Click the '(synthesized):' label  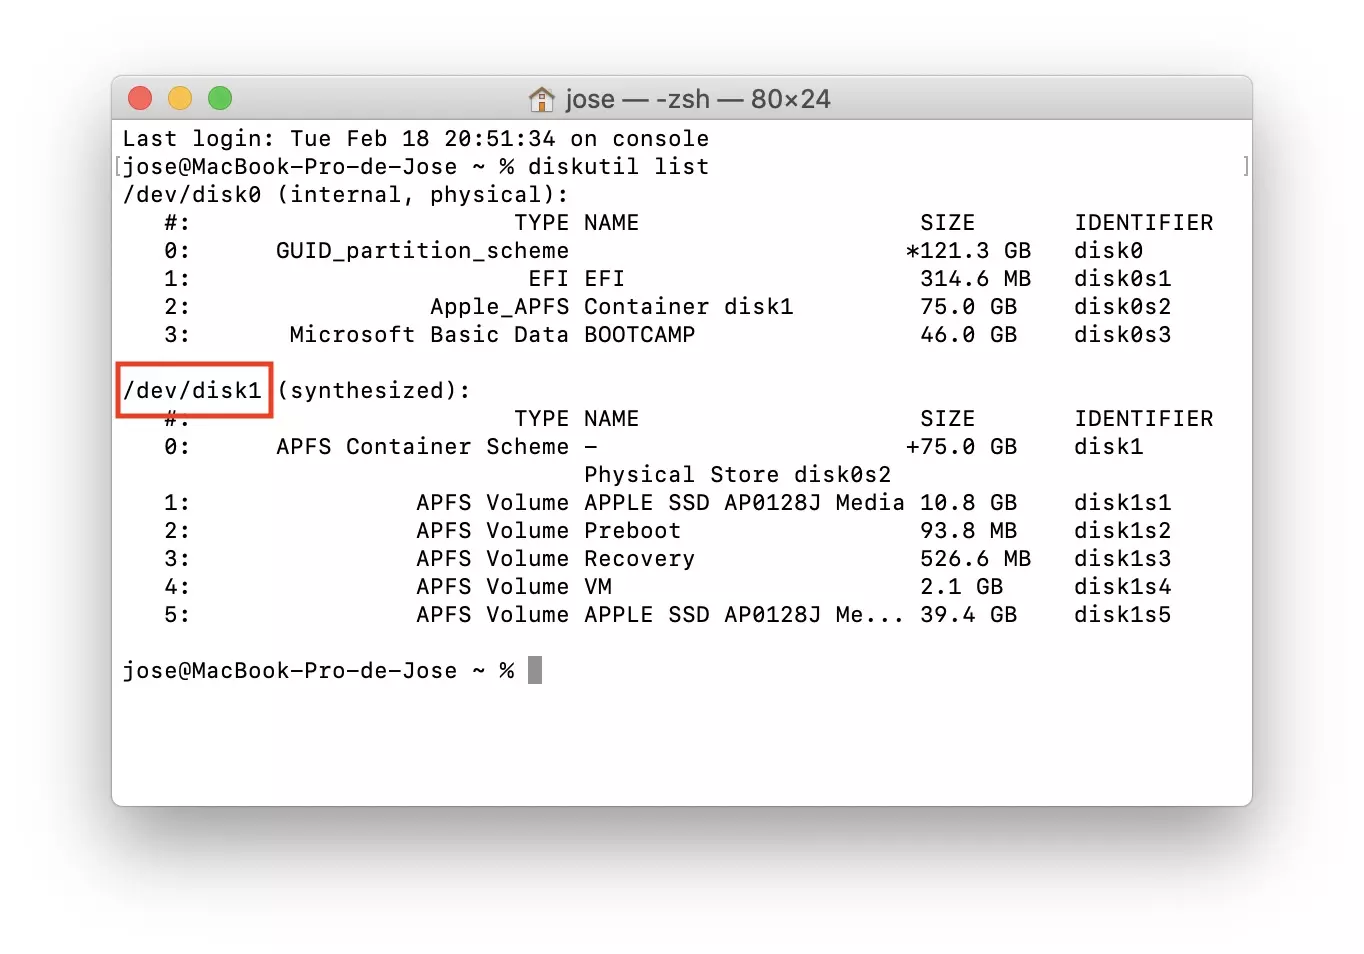point(374,390)
